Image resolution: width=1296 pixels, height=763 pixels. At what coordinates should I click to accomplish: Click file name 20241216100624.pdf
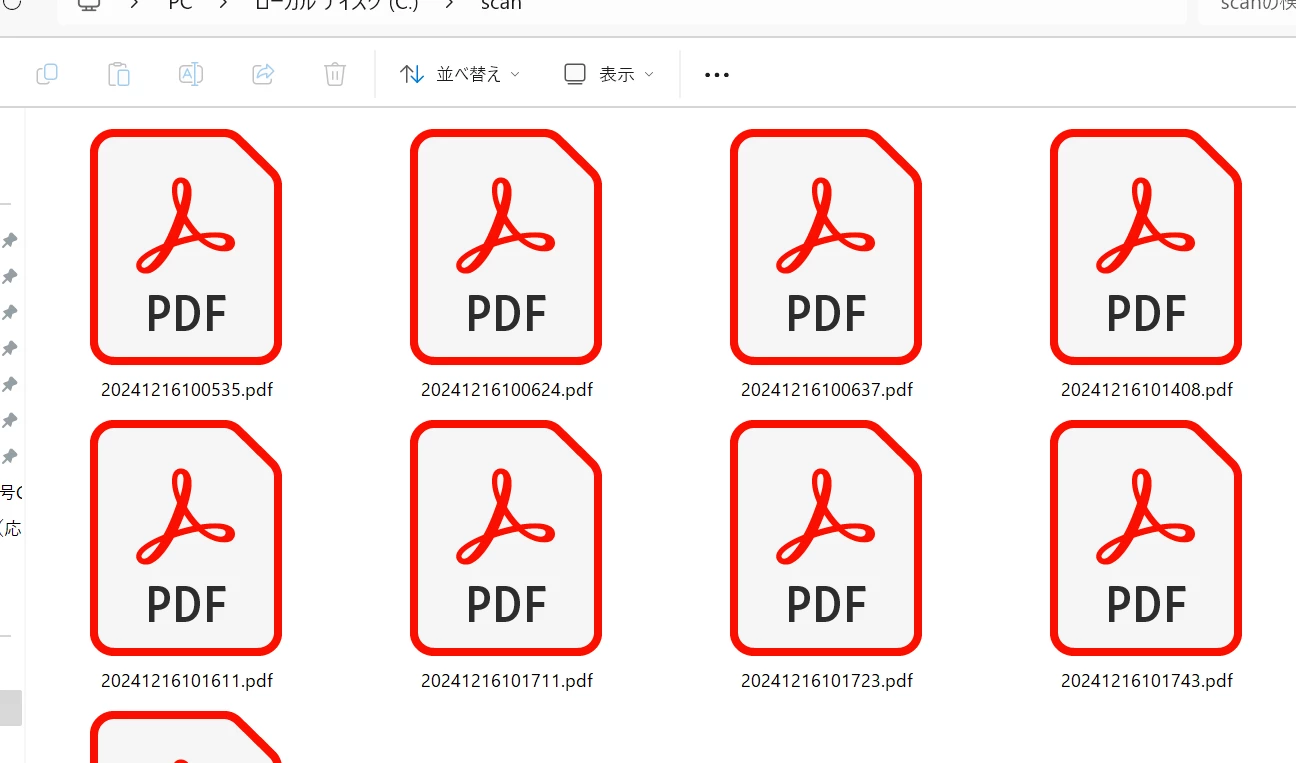[x=507, y=390]
